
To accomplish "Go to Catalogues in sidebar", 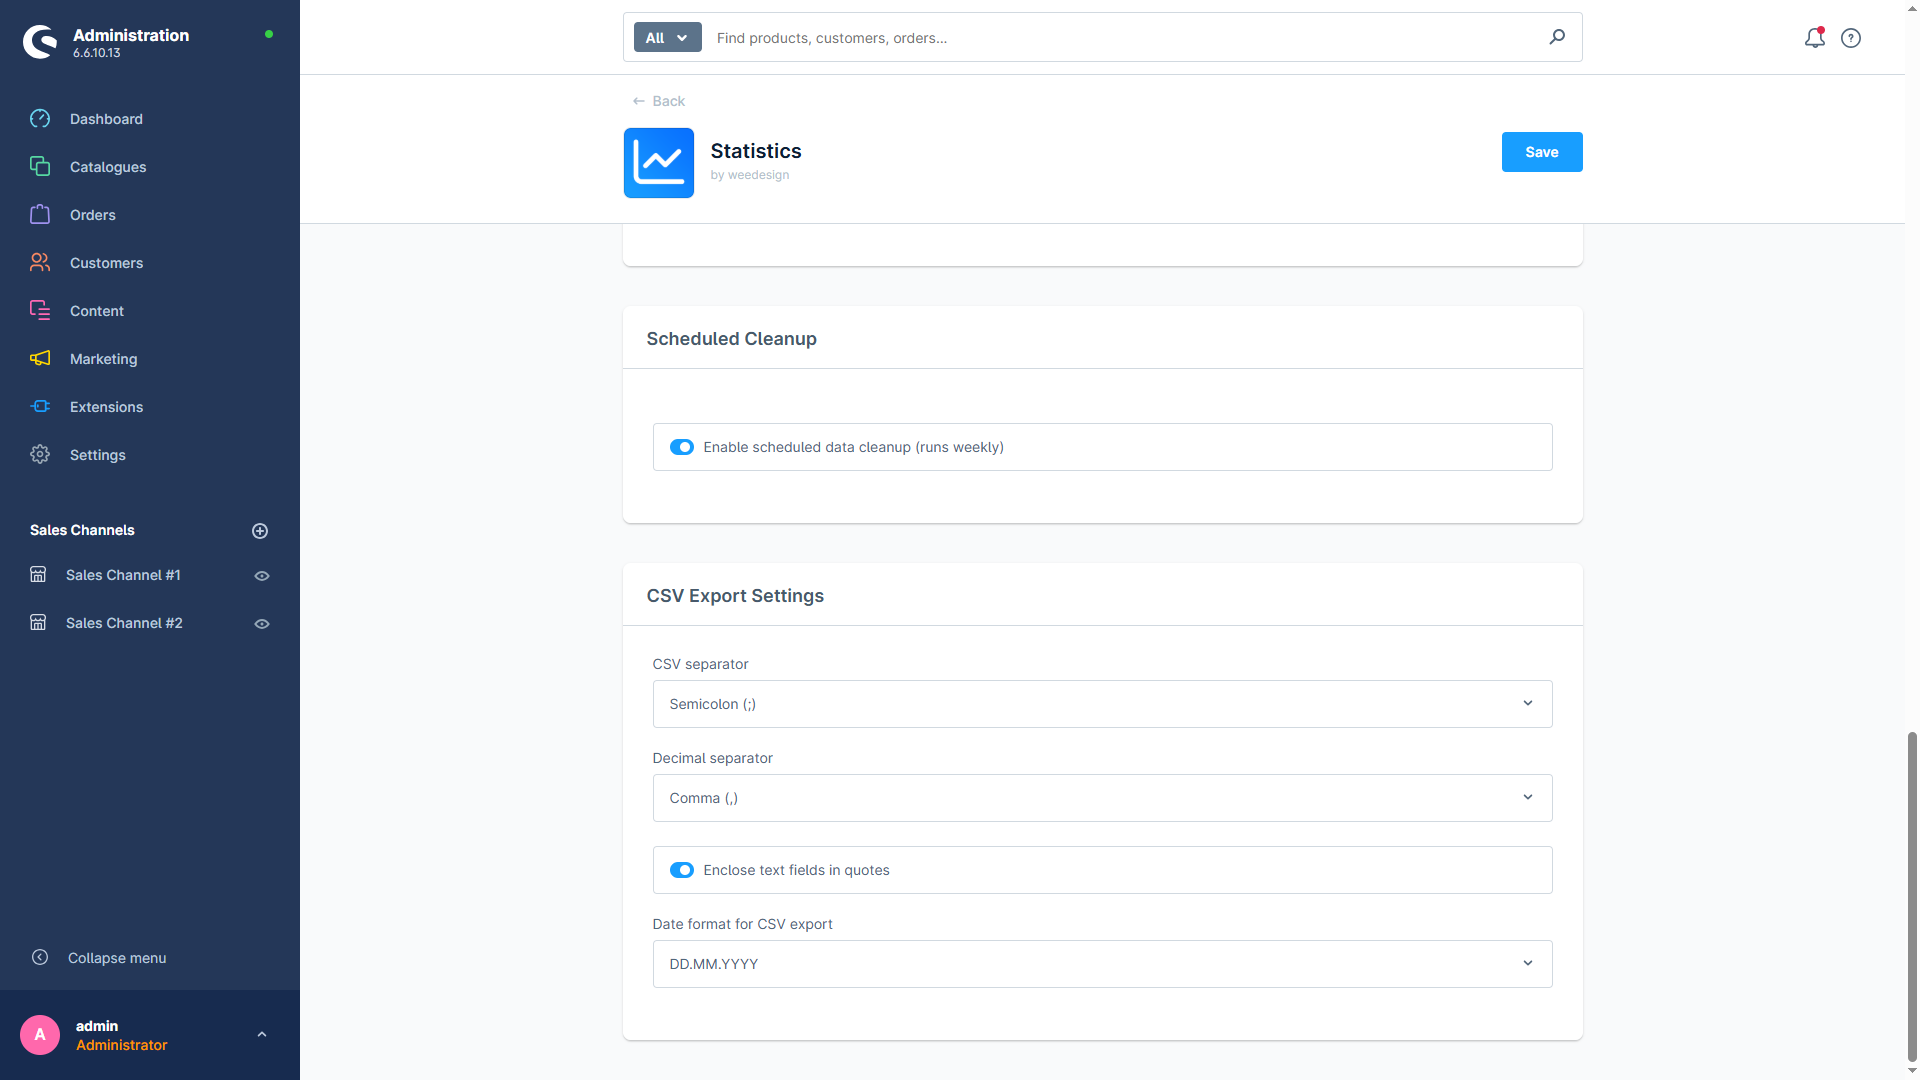I will (107, 167).
